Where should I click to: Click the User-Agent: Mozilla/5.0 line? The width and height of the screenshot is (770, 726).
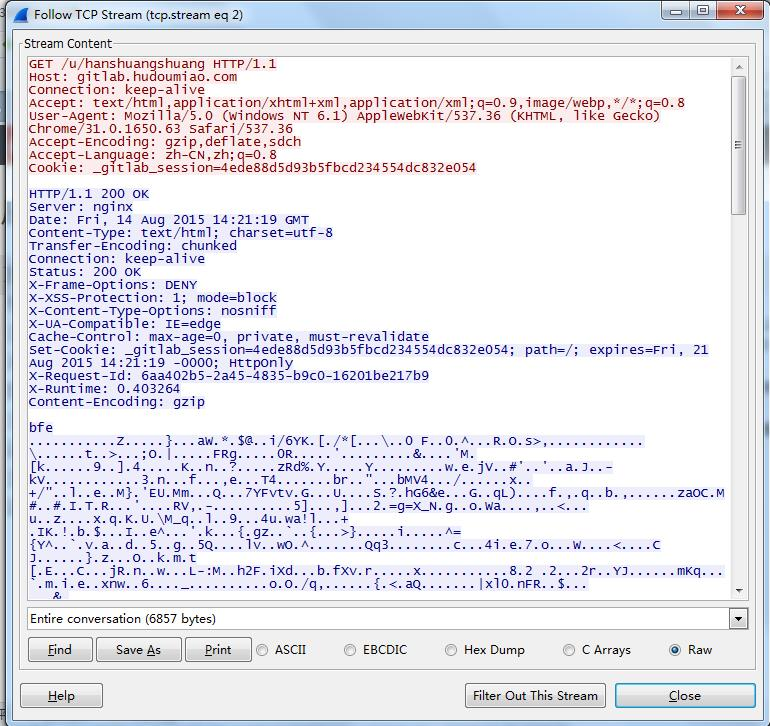click(x=344, y=116)
